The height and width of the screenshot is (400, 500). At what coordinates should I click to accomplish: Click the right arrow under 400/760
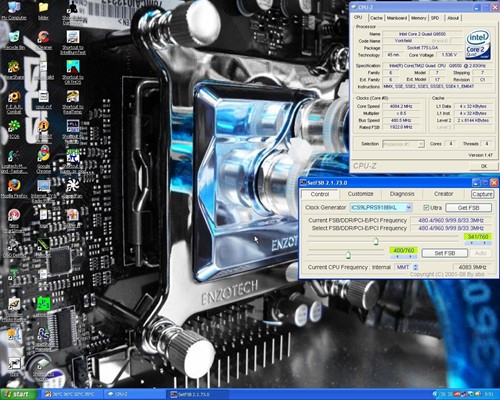click(410, 256)
